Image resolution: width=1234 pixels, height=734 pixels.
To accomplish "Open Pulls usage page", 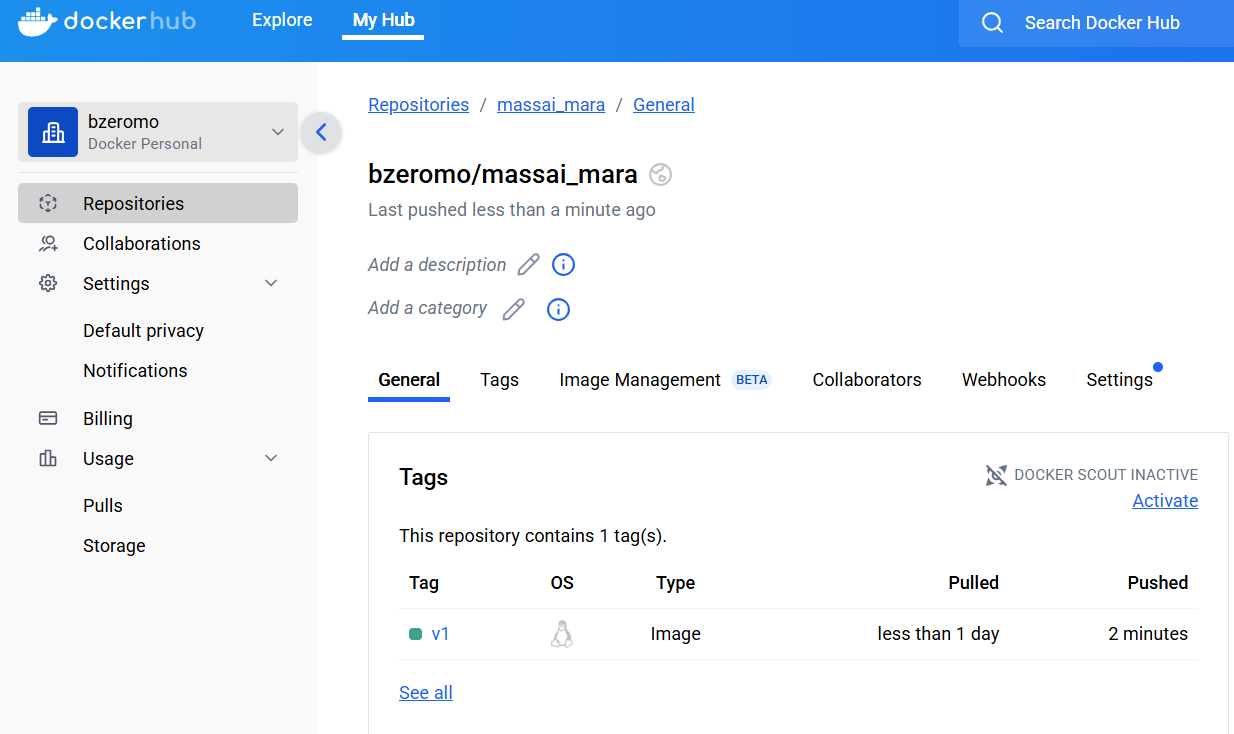I will tap(103, 506).
